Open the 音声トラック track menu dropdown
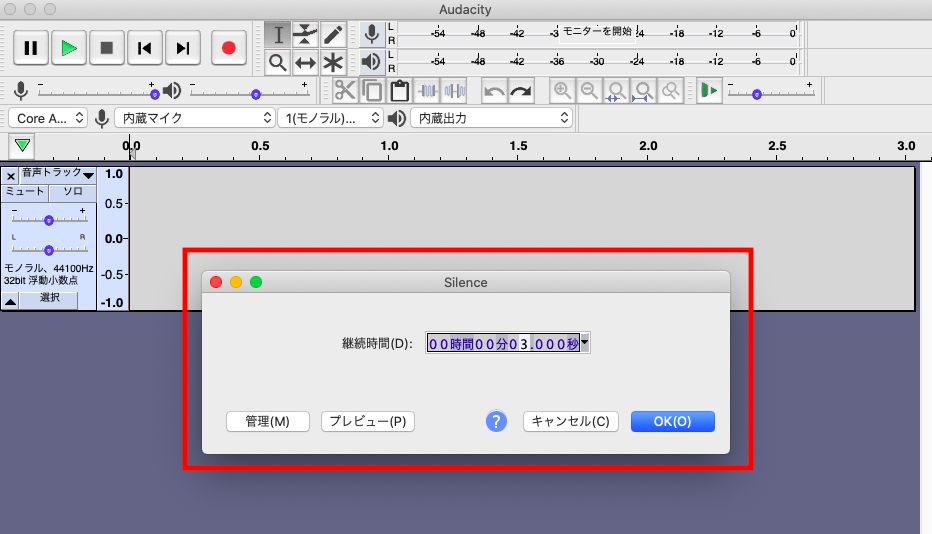The width and height of the screenshot is (932, 534). tap(58, 175)
